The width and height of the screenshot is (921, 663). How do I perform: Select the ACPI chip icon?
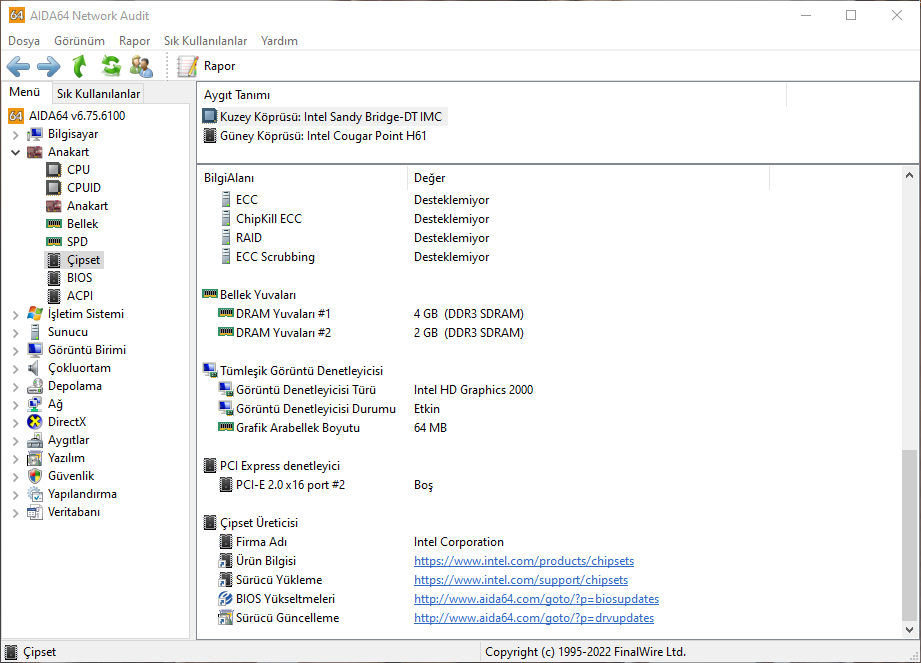53,296
